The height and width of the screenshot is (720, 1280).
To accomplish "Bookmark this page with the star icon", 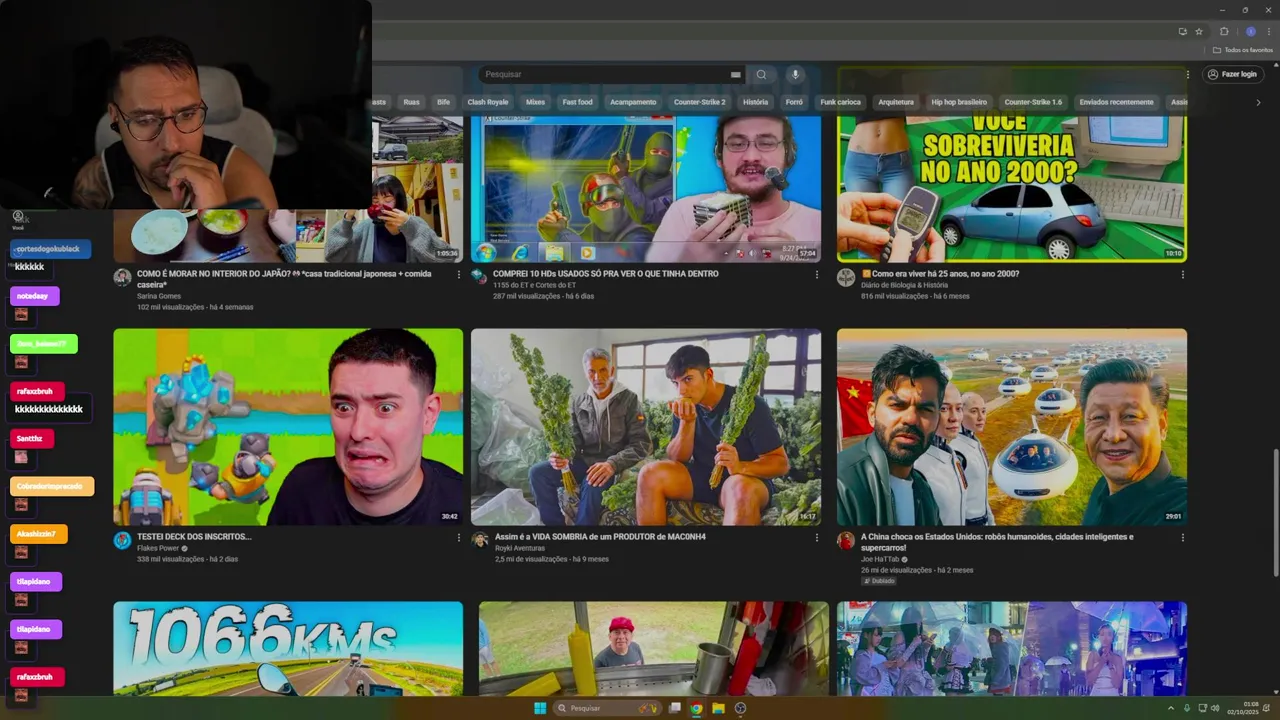I will 1199,31.
